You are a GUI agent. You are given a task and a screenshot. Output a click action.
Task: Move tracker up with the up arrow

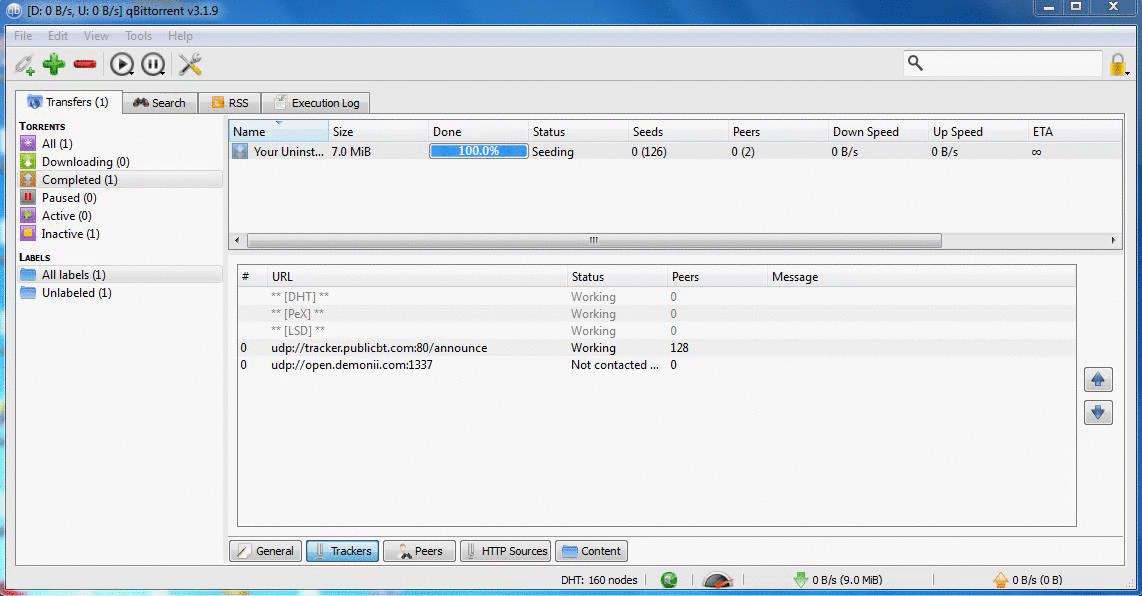1098,380
